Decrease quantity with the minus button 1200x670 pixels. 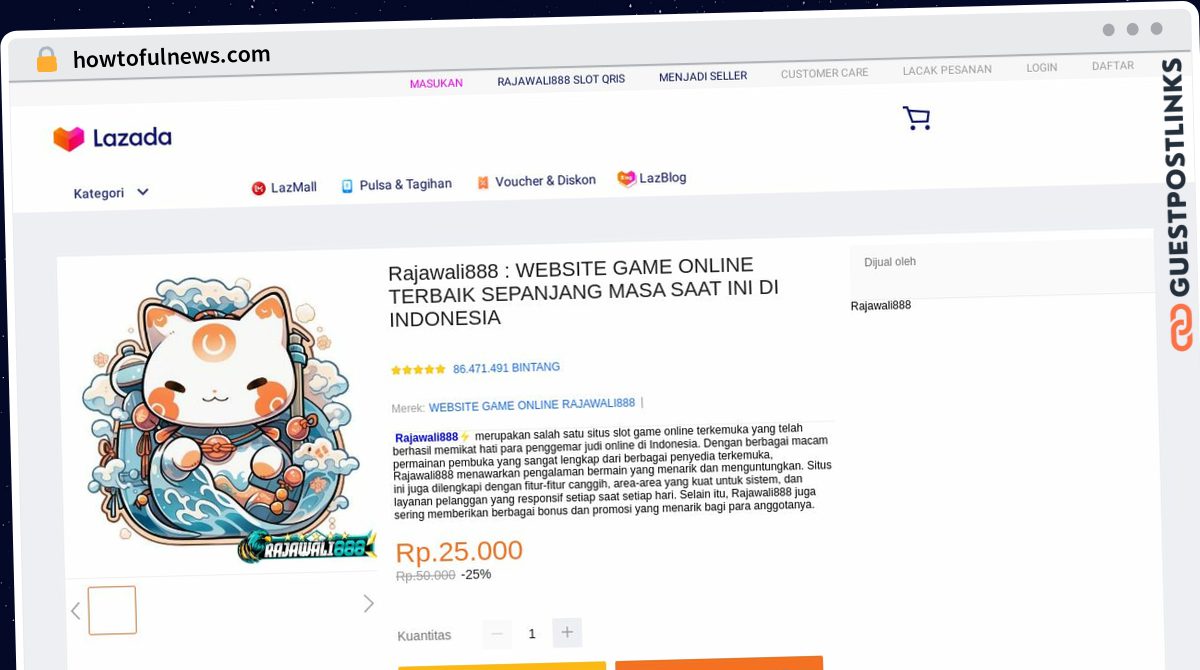(x=497, y=634)
